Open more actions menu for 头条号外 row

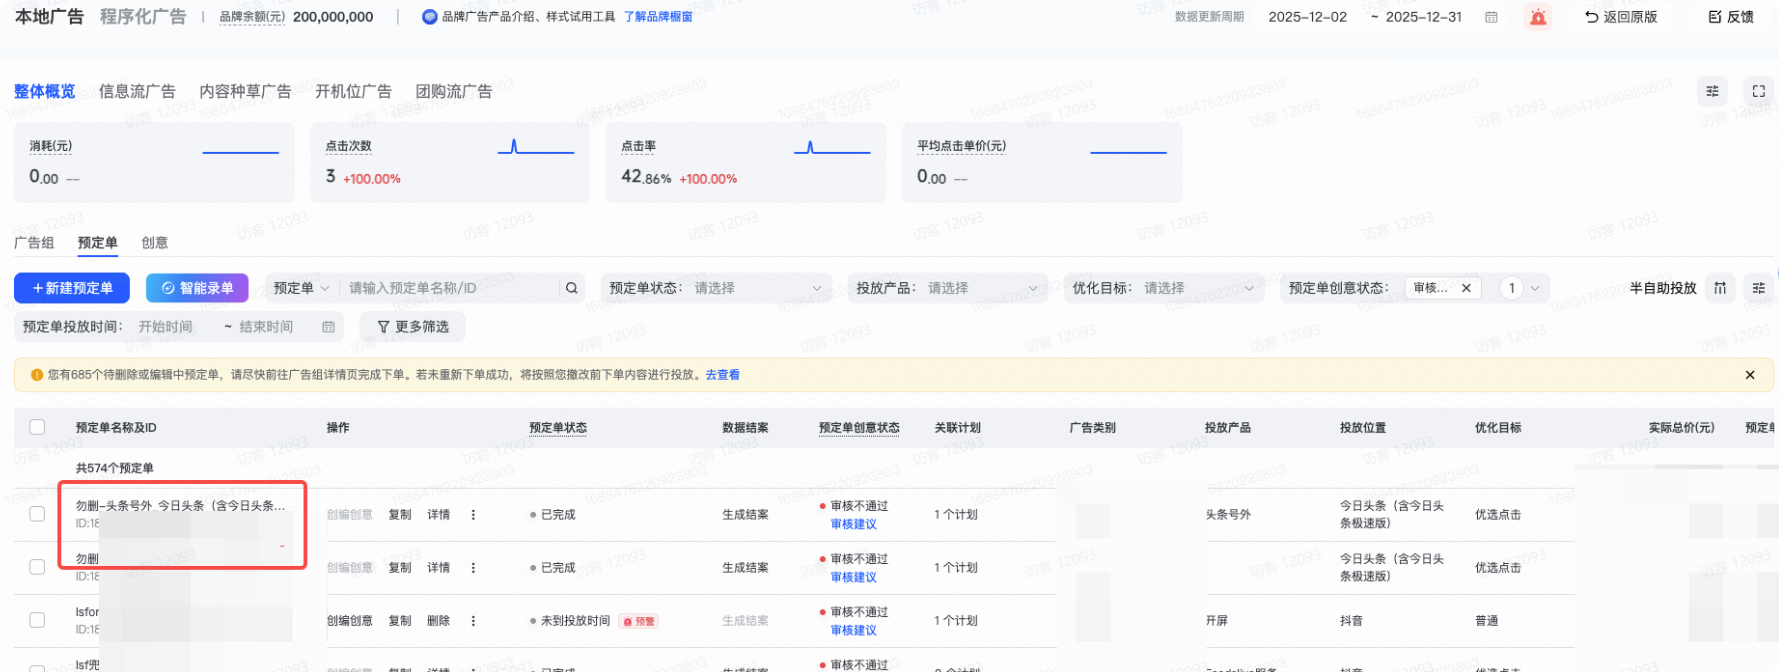click(473, 515)
